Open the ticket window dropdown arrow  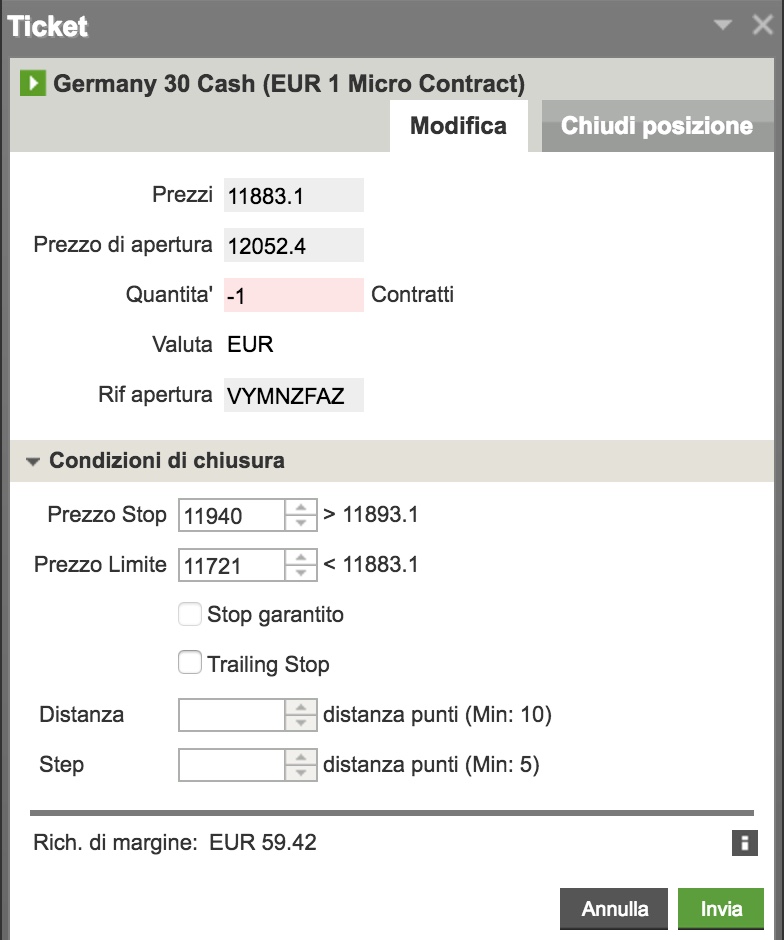(x=723, y=26)
